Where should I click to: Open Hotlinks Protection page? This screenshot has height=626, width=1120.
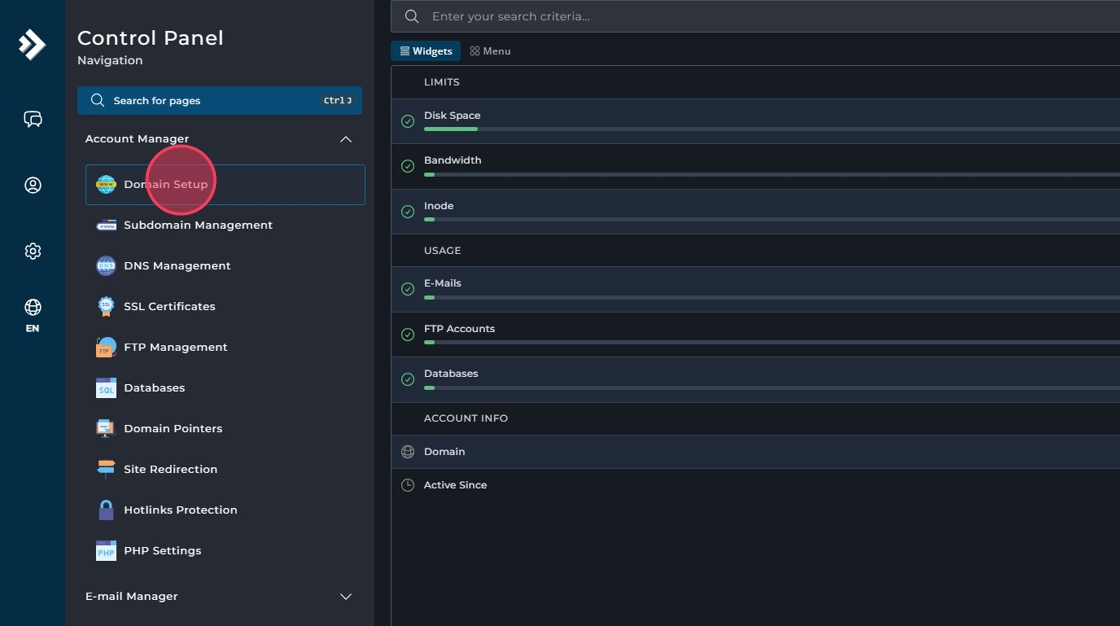pos(181,510)
